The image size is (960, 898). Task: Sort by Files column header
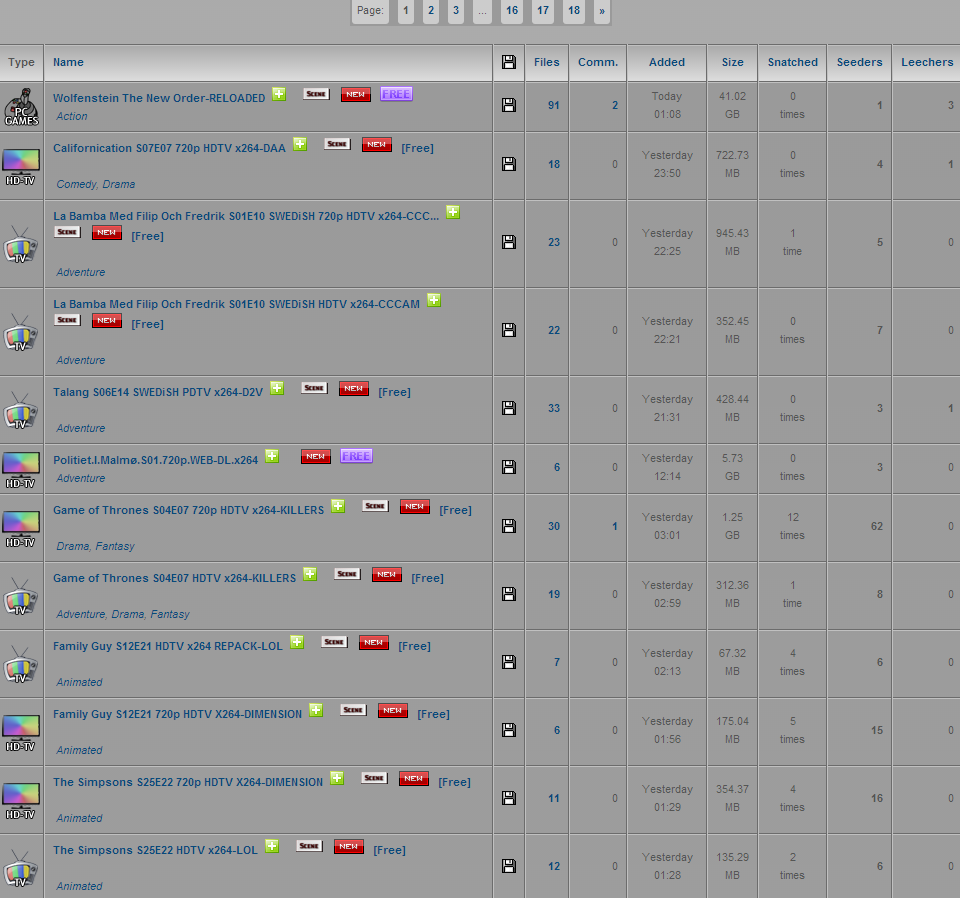tap(547, 62)
